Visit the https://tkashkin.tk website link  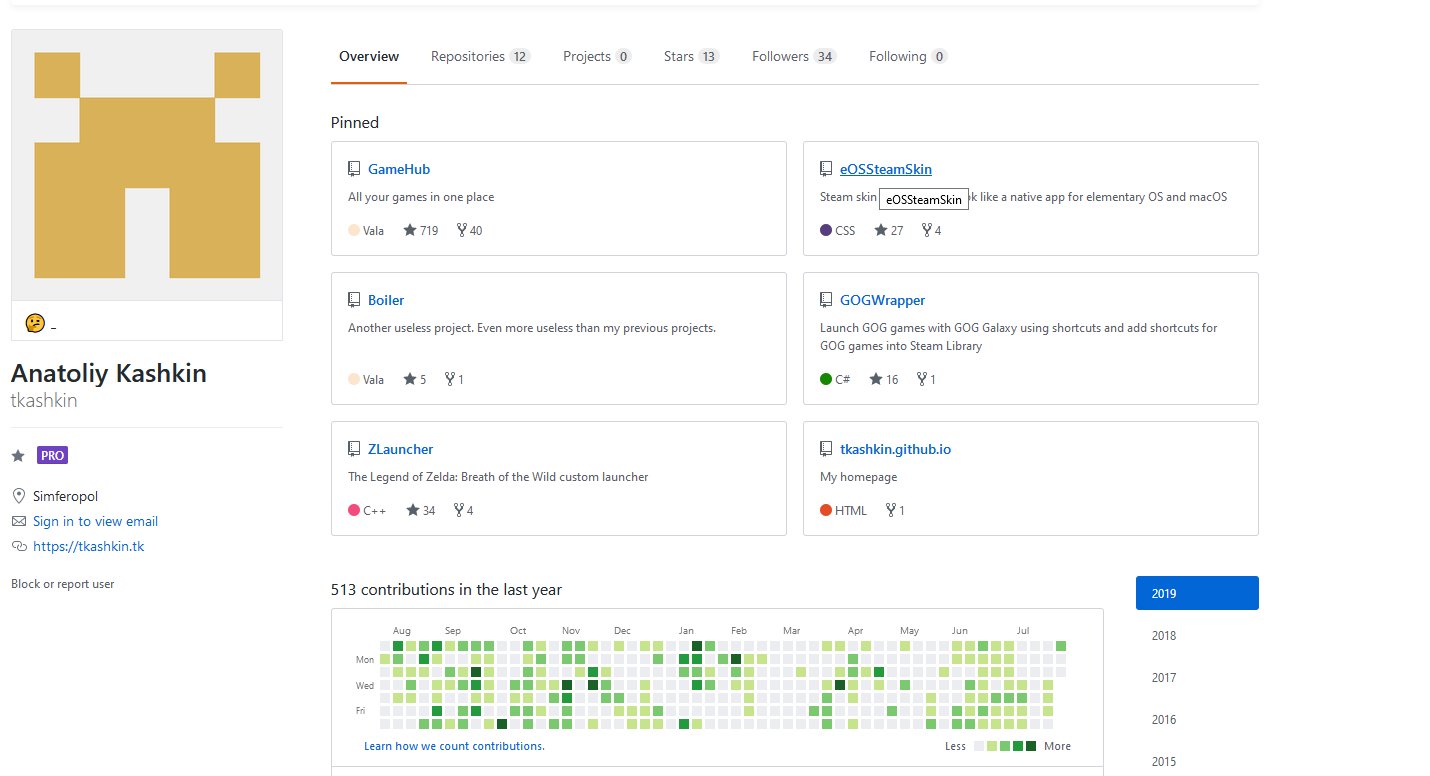tap(88, 546)
